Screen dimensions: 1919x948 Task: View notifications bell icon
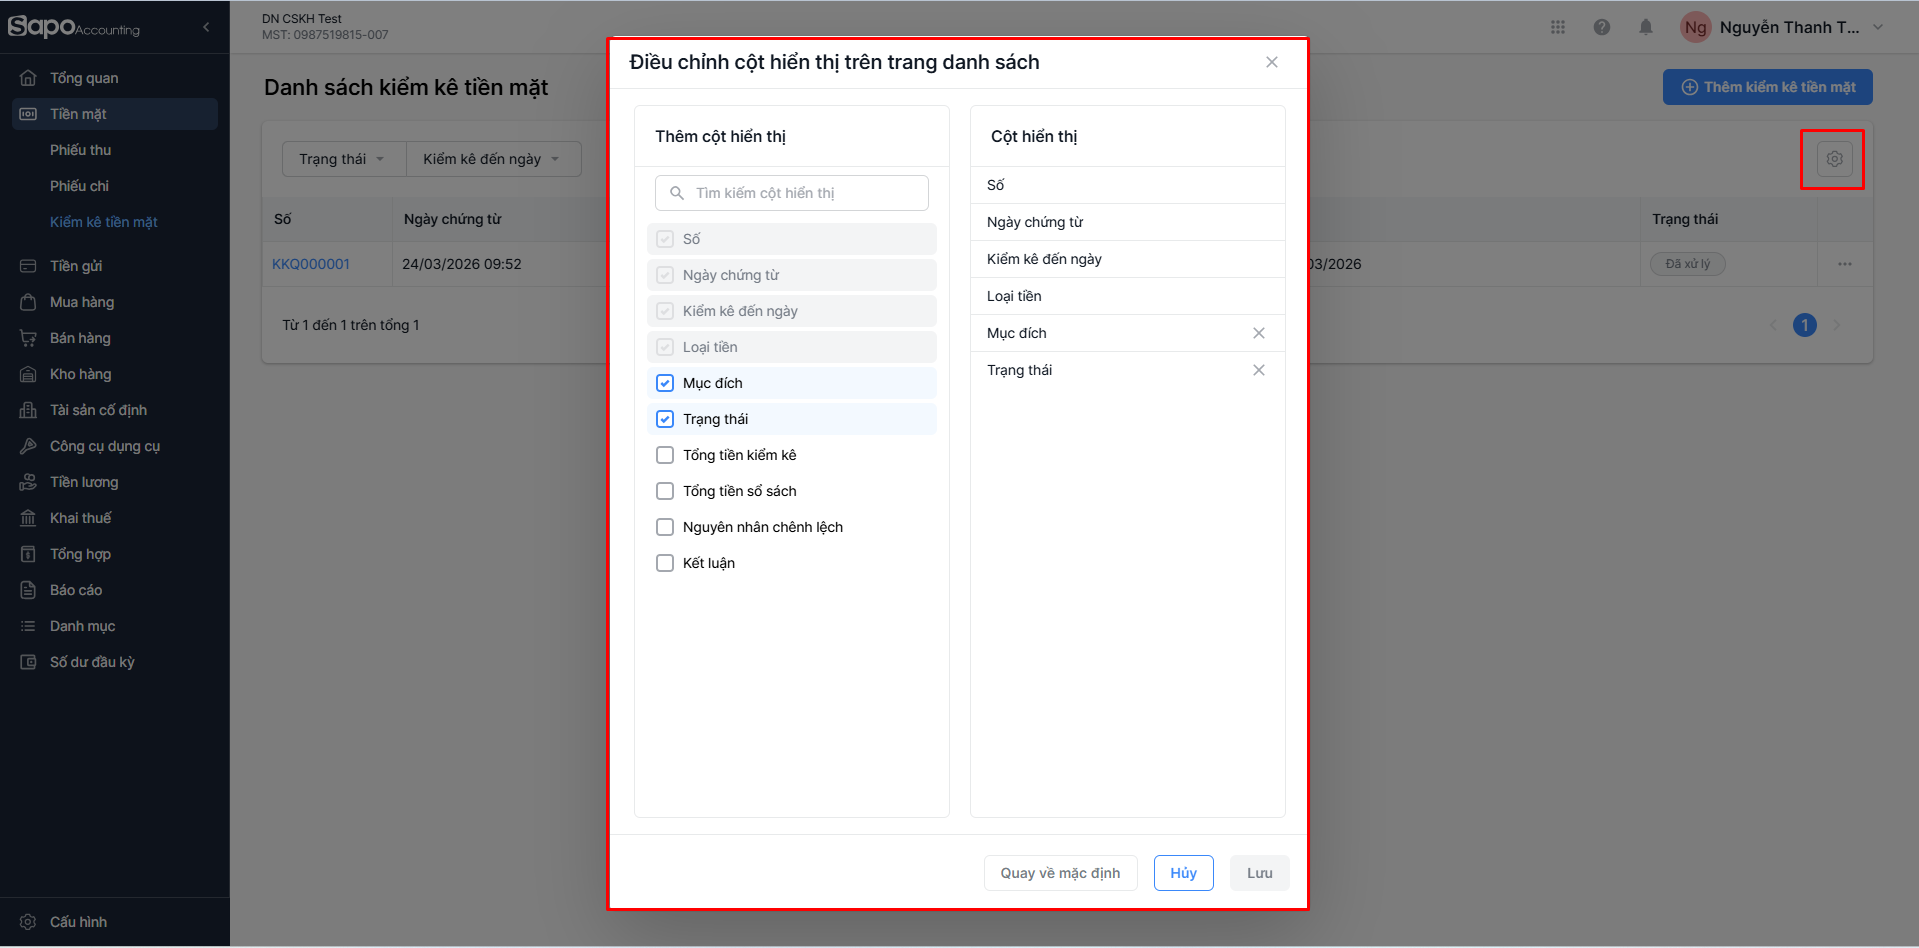(1646, 27)
